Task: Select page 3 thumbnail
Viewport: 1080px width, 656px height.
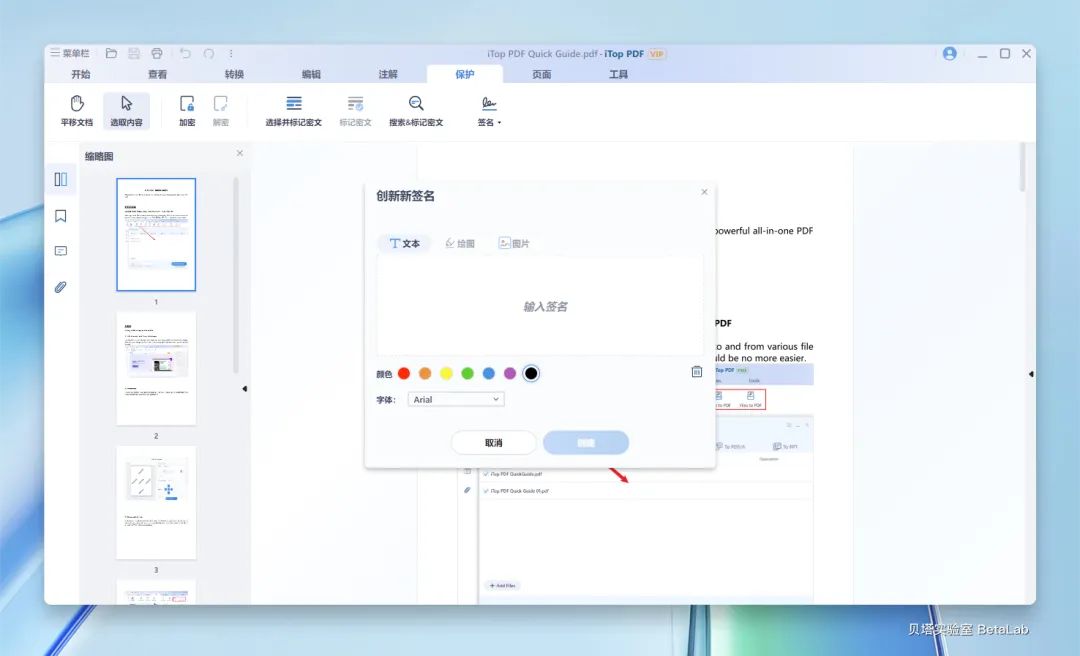Action: click(156, 502)
